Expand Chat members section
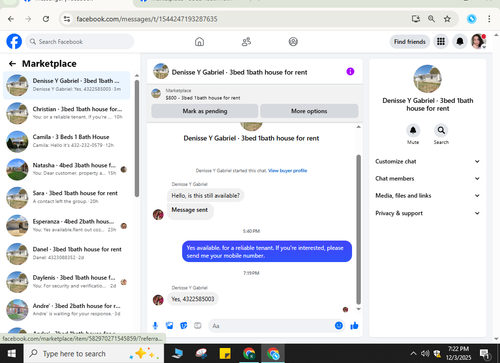 pyautogui.click(x=427, y=178)
